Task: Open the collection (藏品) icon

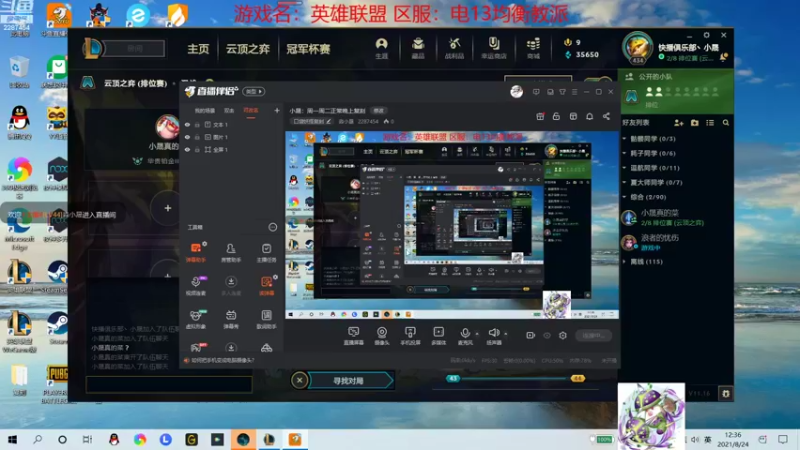Action: [418, 48]
